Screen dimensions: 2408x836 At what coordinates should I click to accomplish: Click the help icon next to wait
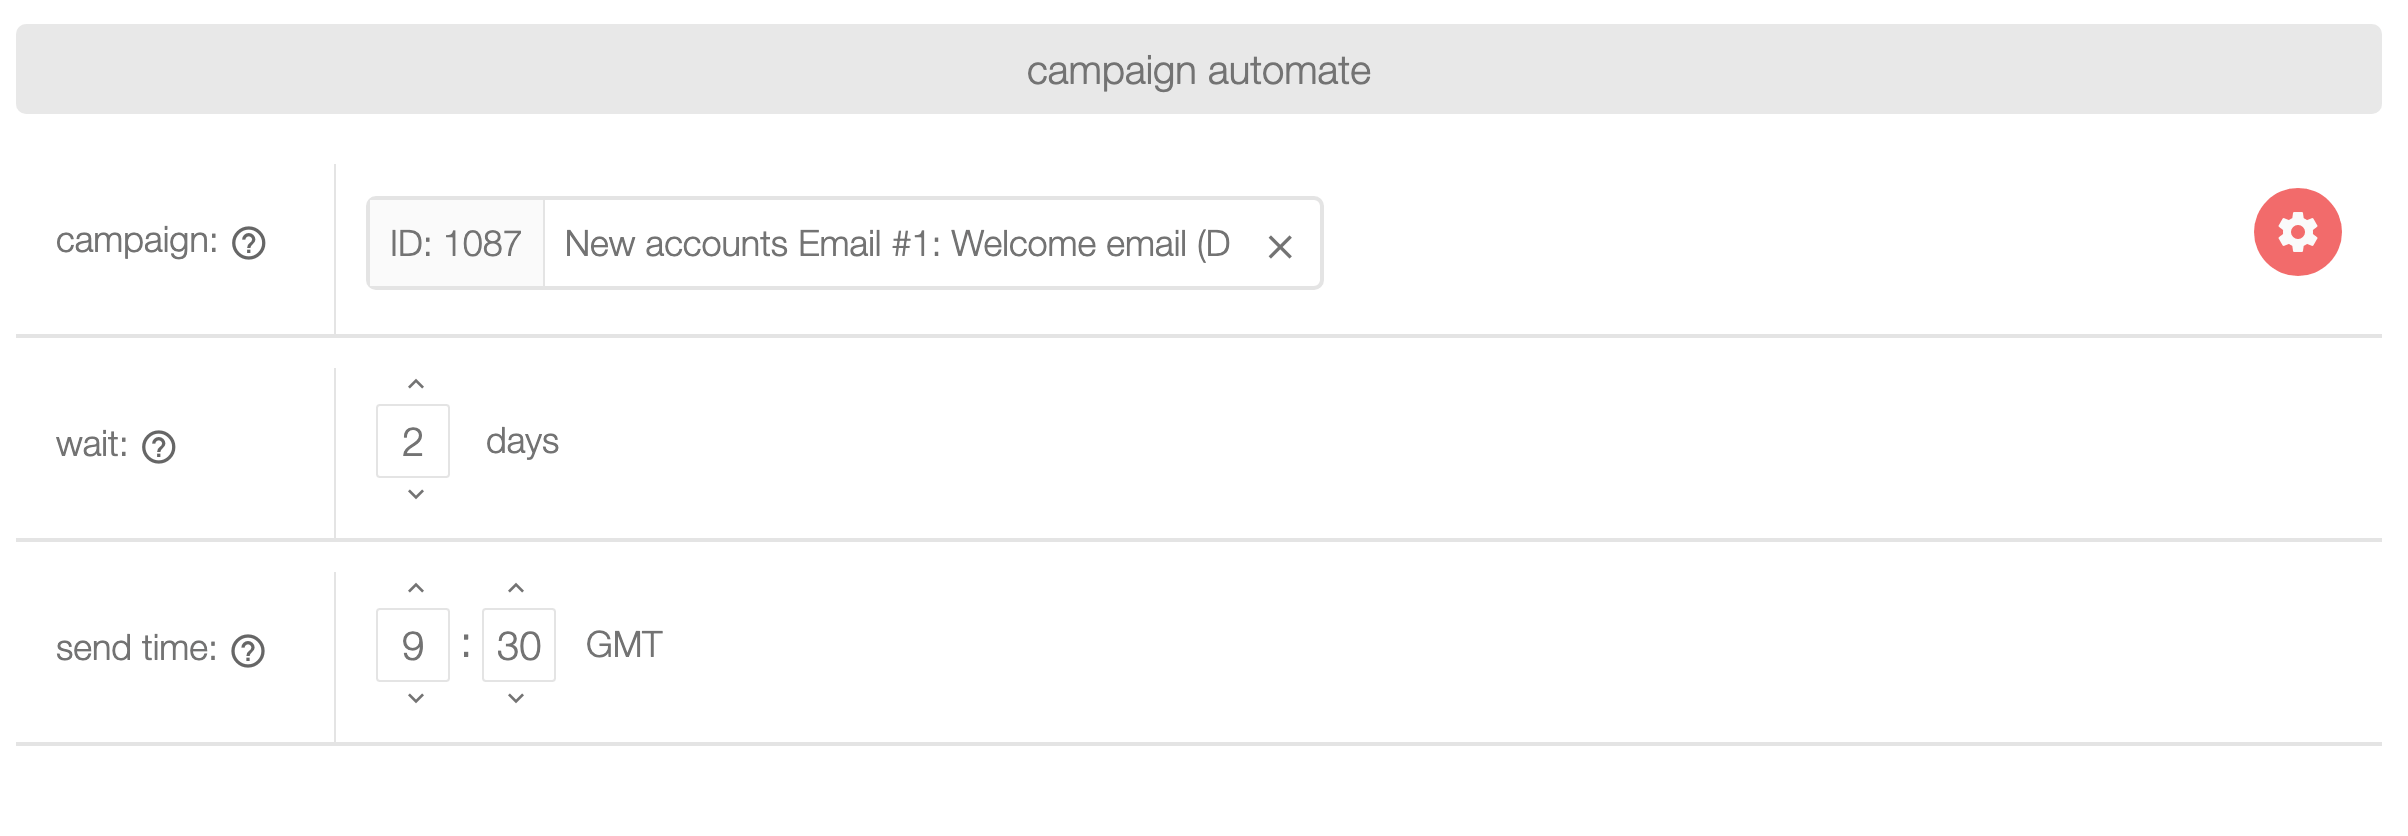click(159, 447)
